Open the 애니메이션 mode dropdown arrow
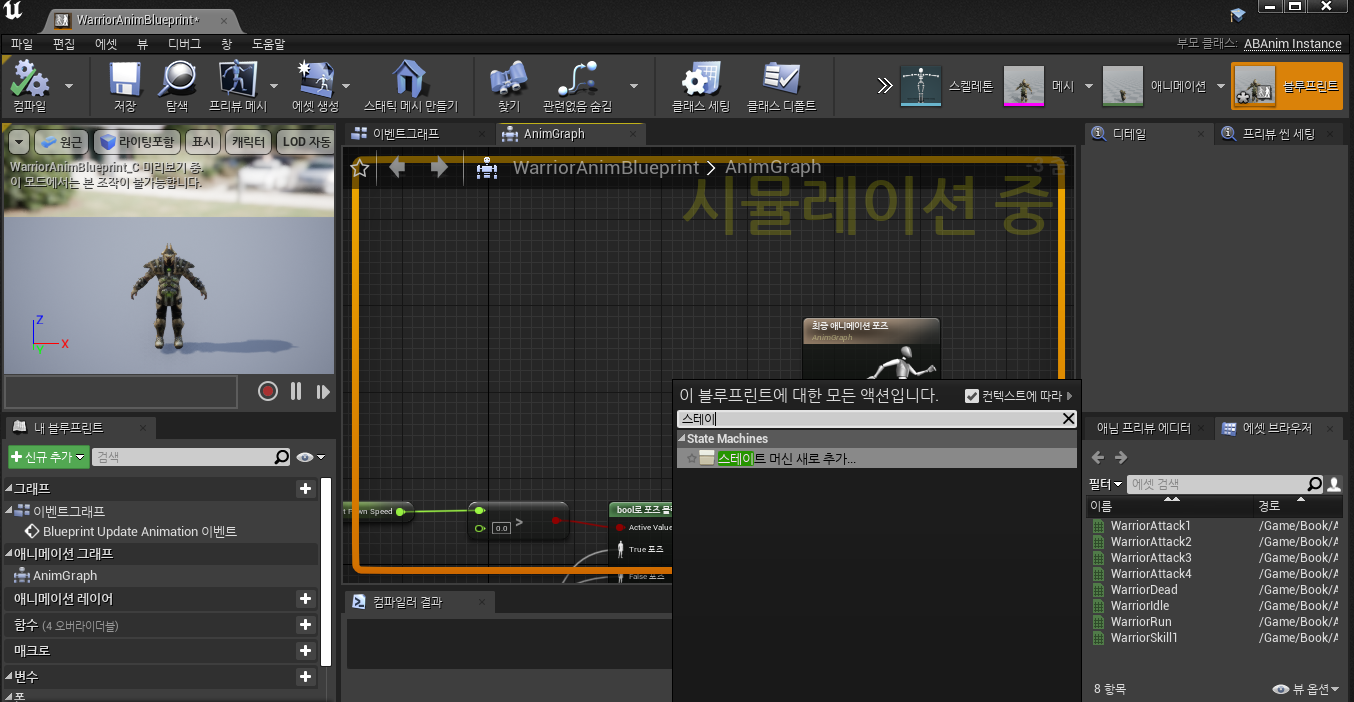 [x=1220, y=86]
